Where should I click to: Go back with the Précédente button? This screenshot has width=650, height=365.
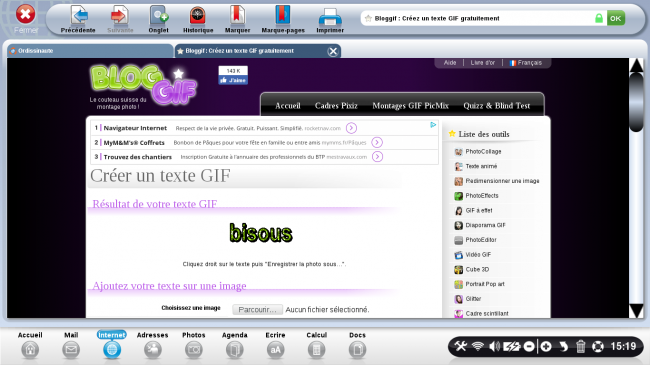point(78,19)
